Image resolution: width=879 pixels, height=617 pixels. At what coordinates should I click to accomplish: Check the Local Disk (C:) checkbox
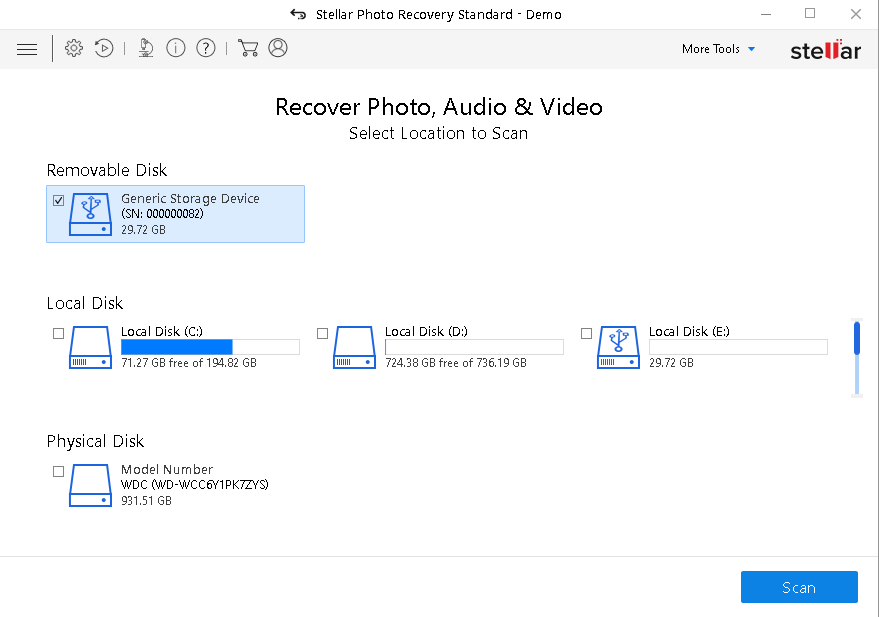tap(58, 333)
